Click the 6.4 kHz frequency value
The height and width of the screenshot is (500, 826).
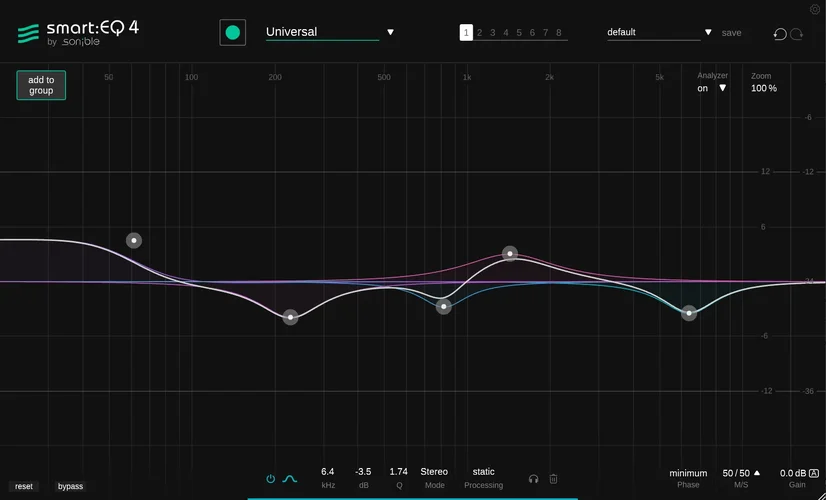[x=328, y=472]
